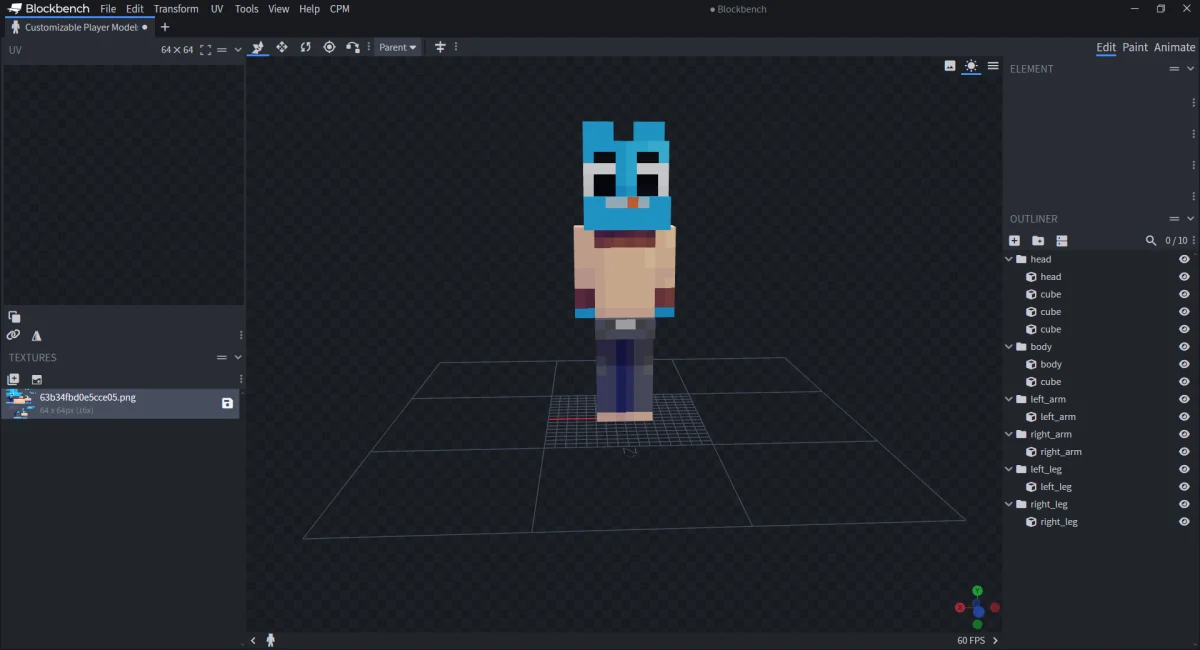Click the Center Lateral transform icon
The width and height of the screenshot is (1200, 650).
(x=440, y=47)
